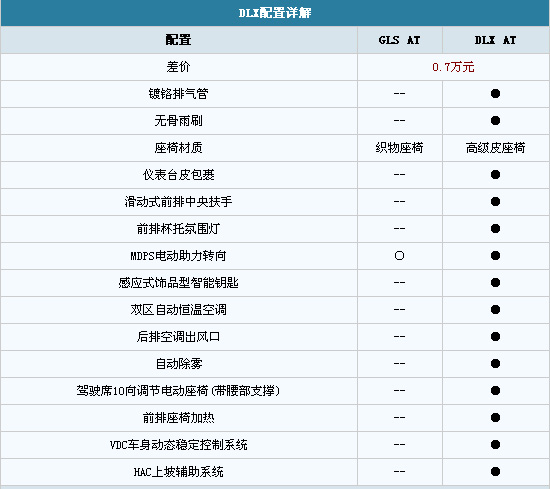
Task: Click the dash mark for 后排空调出风口 under GLS AT
Action: tap(399, 337)
